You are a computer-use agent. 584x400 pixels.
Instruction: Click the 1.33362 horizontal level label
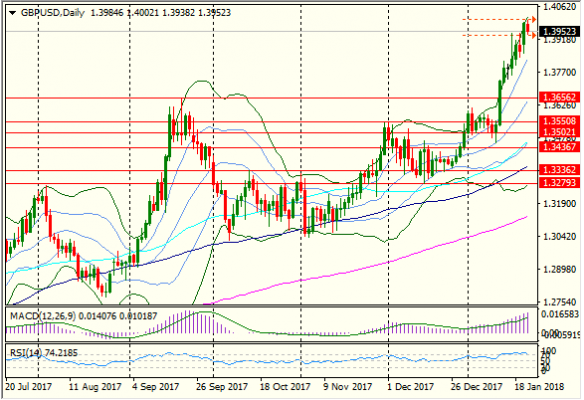coord(560,170)
